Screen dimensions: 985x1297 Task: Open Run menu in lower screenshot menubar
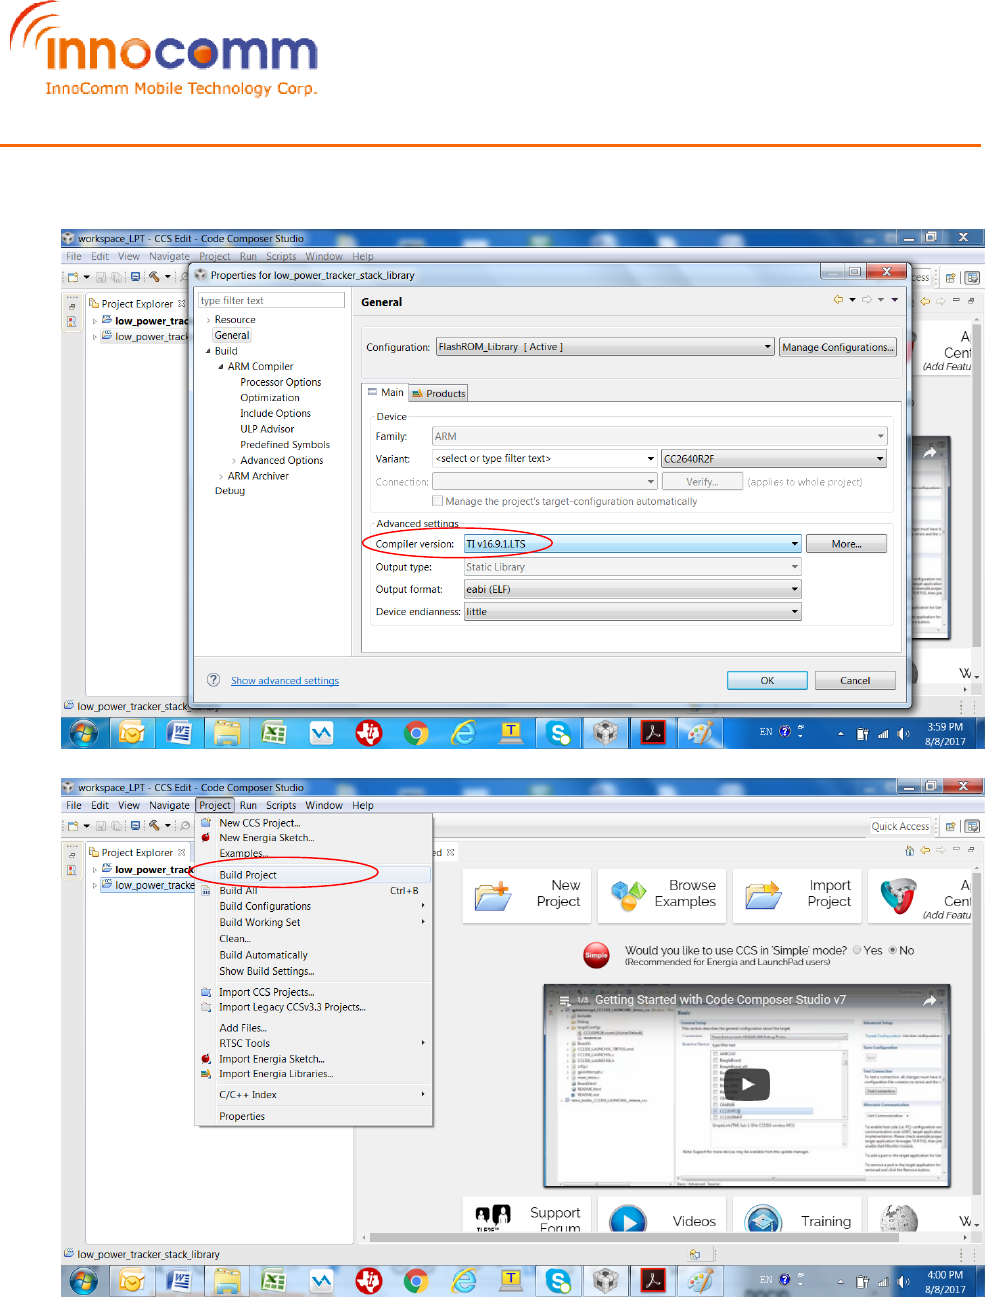point(248,805)
